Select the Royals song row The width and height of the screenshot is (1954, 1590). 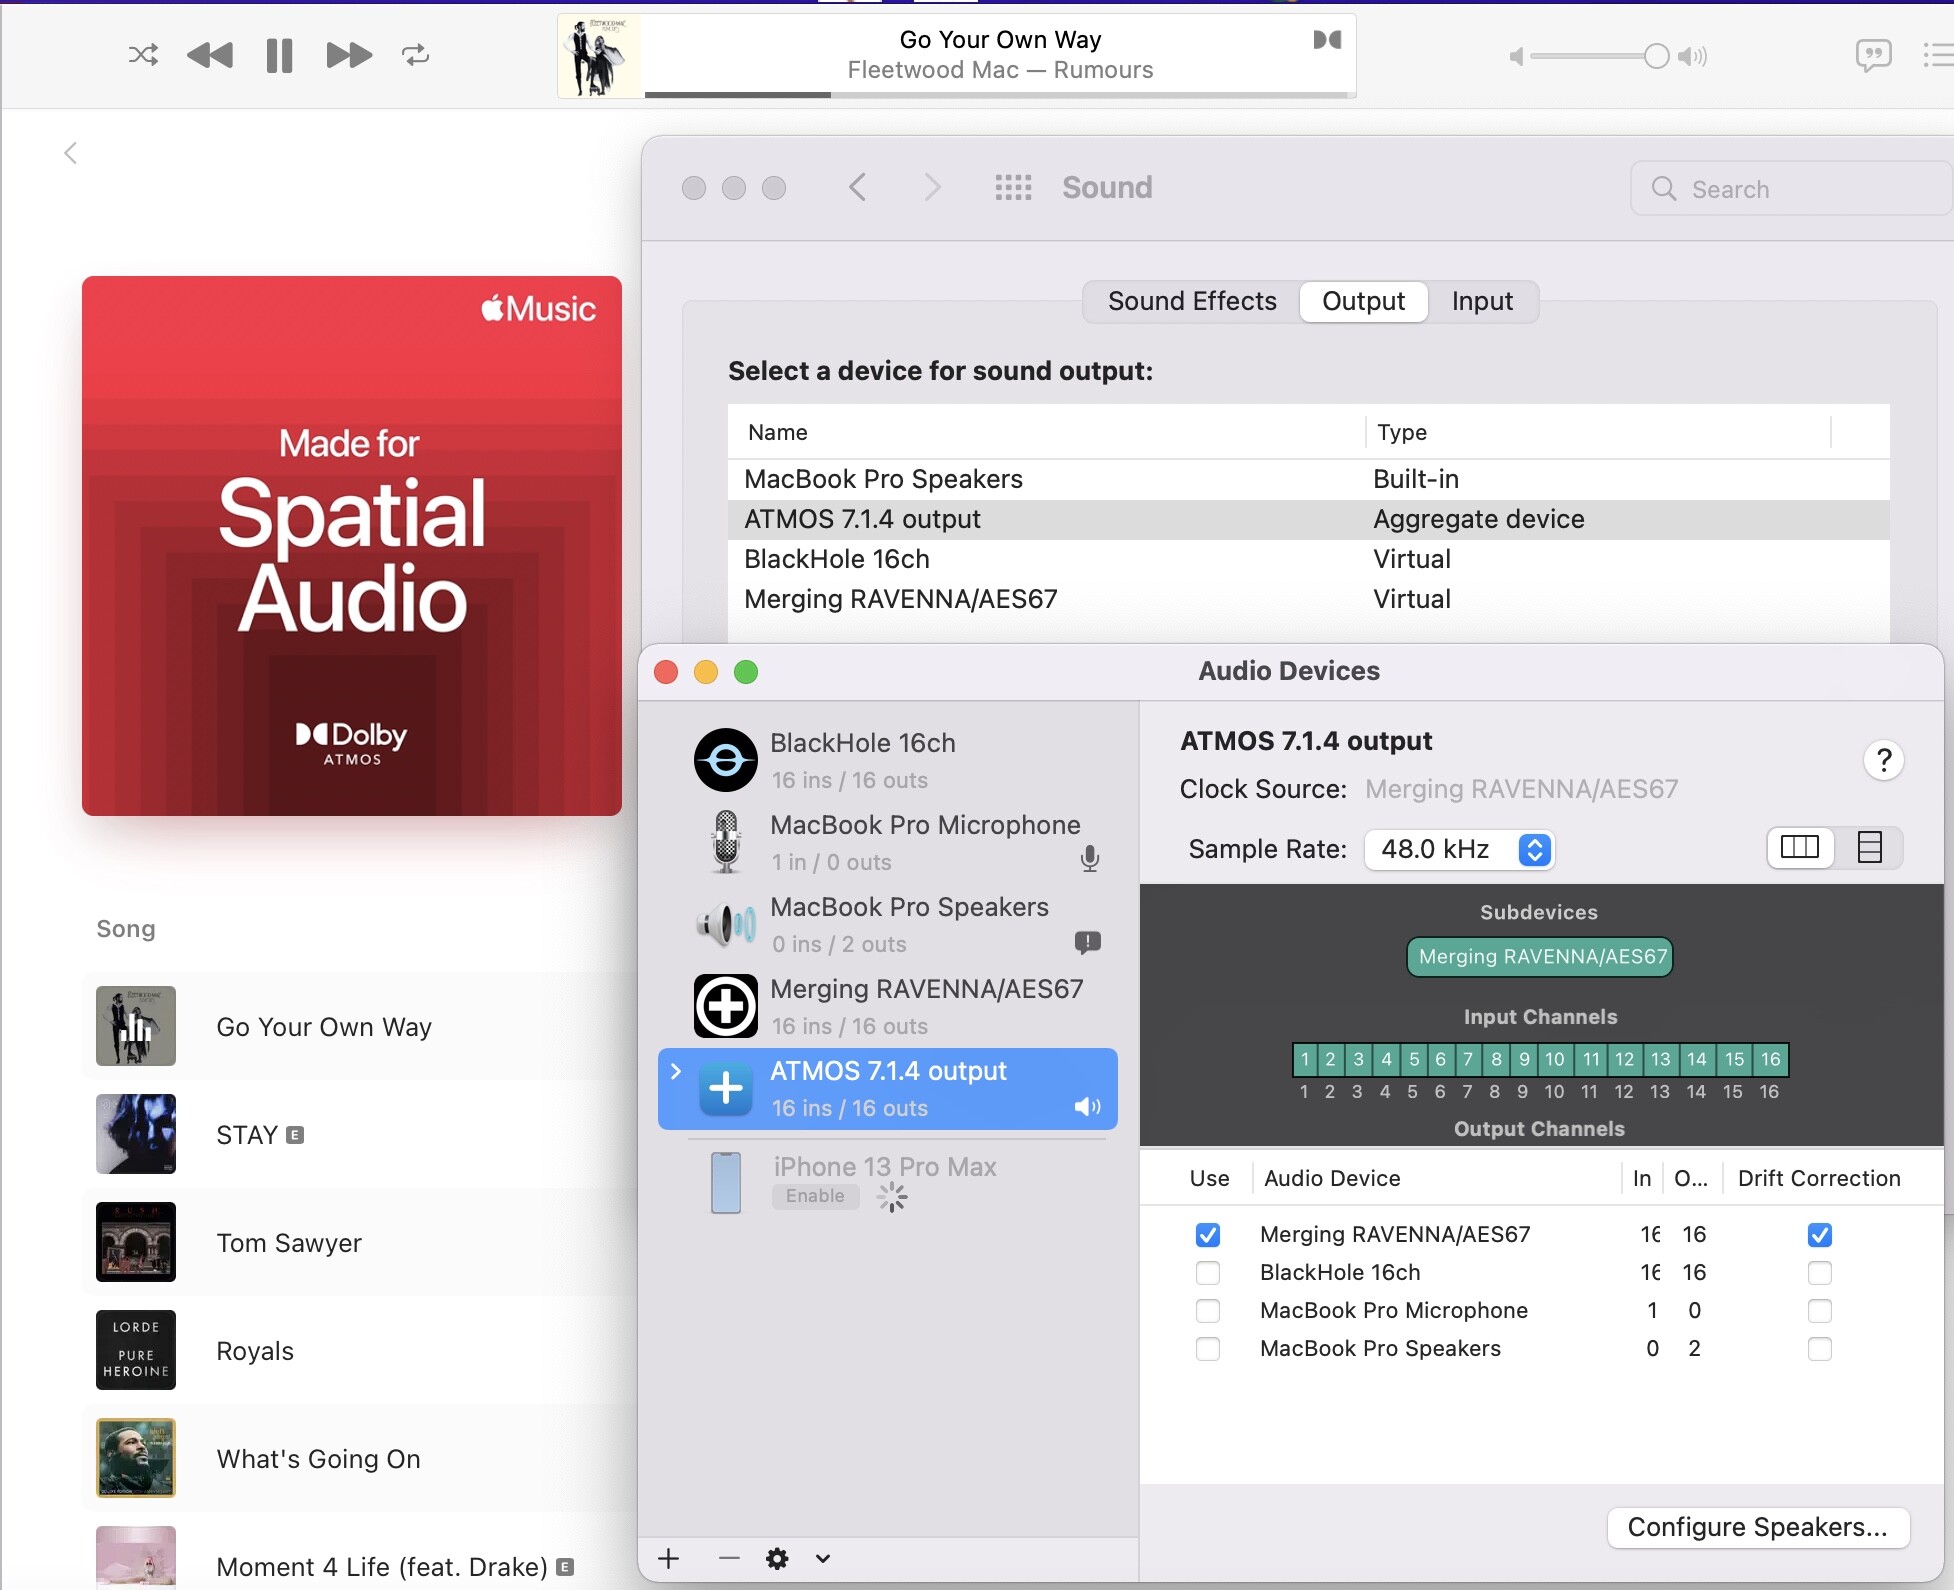click(x=360, y=1350)
